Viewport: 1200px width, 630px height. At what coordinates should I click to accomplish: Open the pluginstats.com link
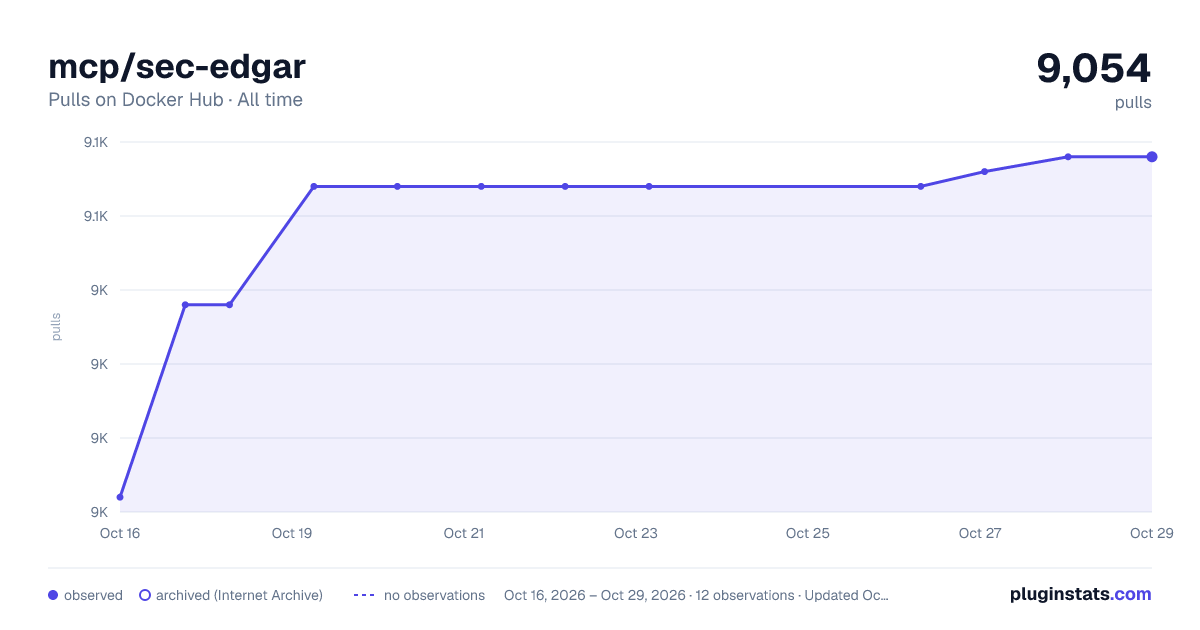coord(1080,594)
